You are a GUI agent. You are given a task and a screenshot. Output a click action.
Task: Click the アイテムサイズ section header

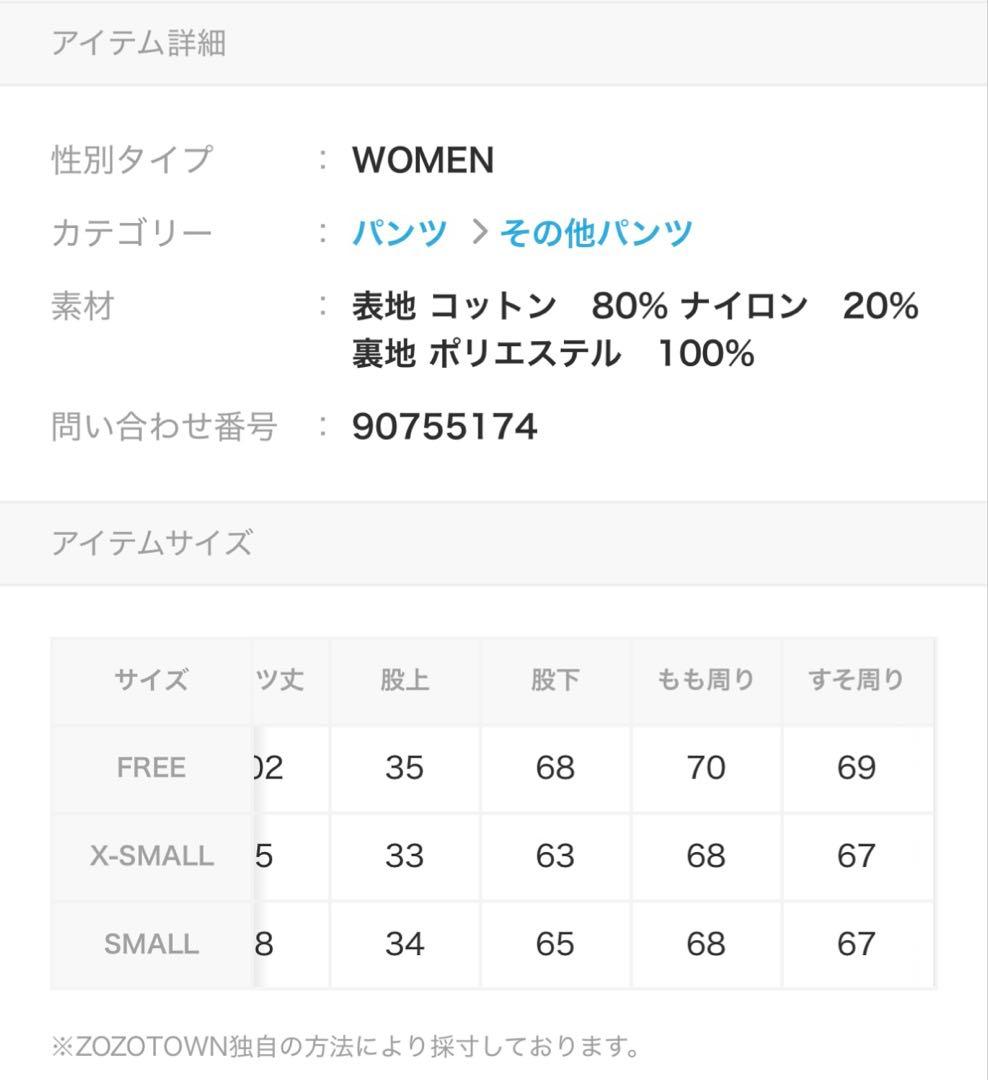click(x=152, y=543)
